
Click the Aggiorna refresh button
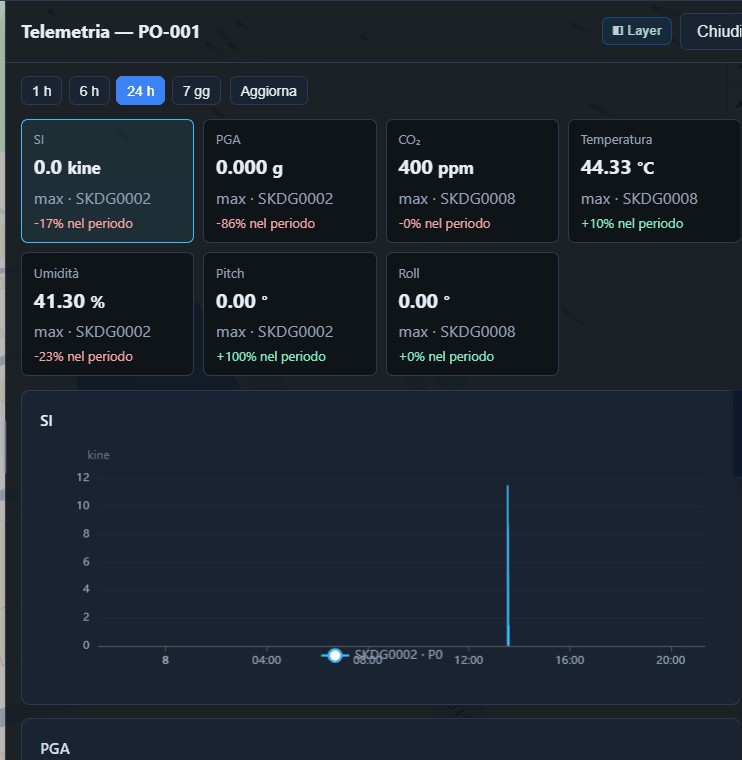pyautogui.click(x=268, y=91)
